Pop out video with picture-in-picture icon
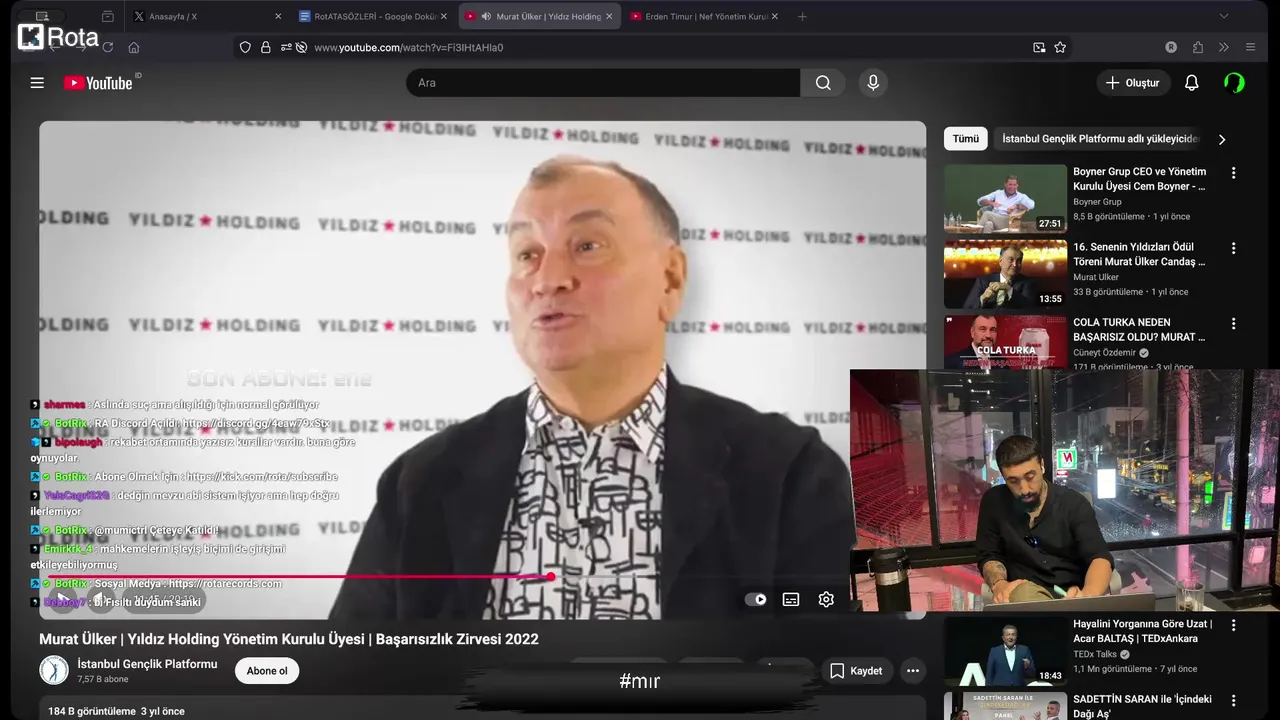The width and height of the screenshot is (1280, 720). coord(1039,47)
